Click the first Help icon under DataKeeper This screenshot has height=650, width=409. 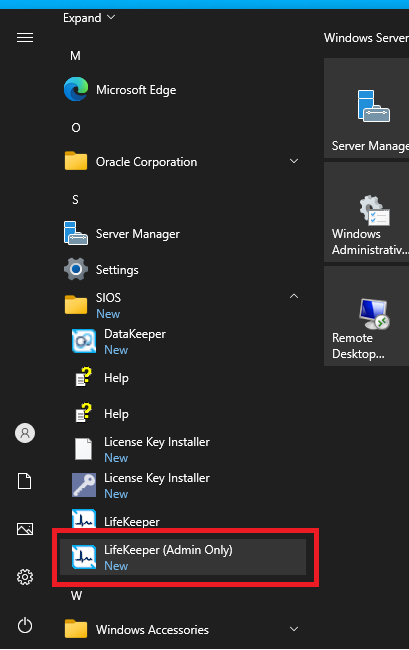click(x=84, y=377)
